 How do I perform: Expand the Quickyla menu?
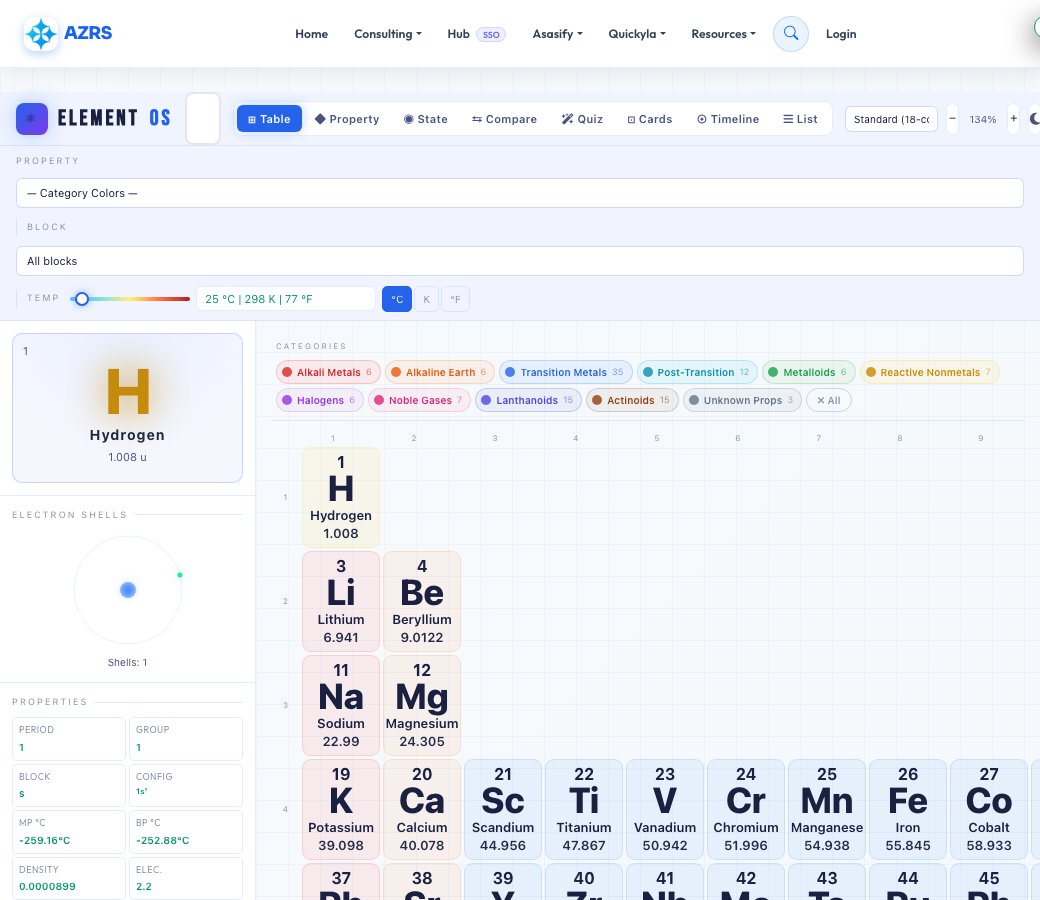[x=637, y=34]
